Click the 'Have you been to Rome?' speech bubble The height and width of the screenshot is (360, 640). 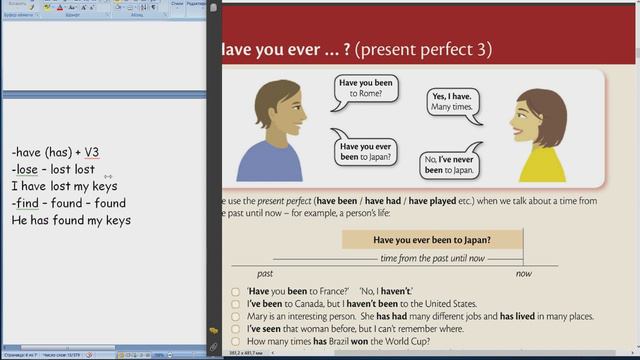(366, 88)
